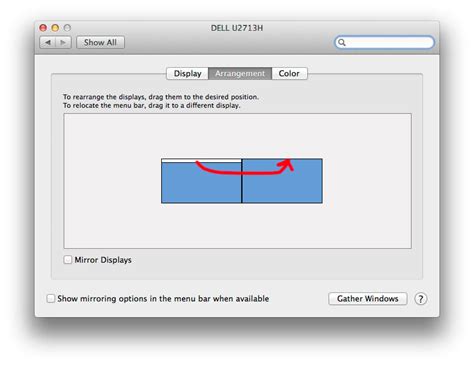Open help with the question mark button
This screenshot has width=474, height=365.
point(421,299)
